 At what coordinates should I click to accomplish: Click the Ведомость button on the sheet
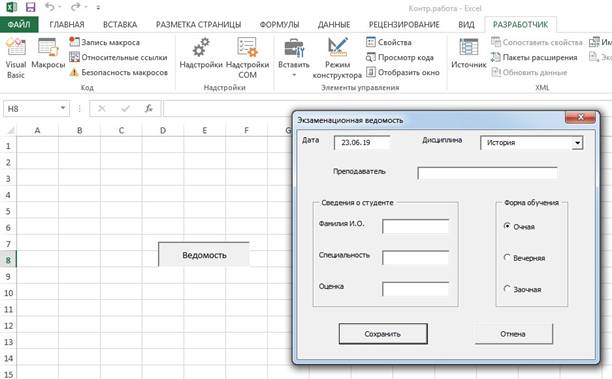click(204, 254)
